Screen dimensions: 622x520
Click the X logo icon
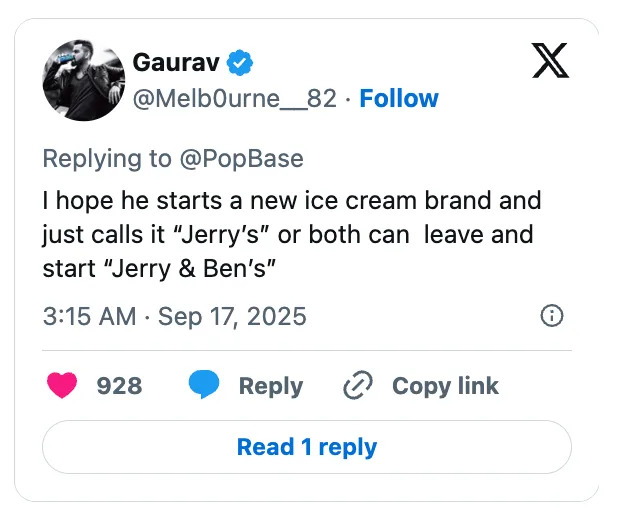point(549,61)
